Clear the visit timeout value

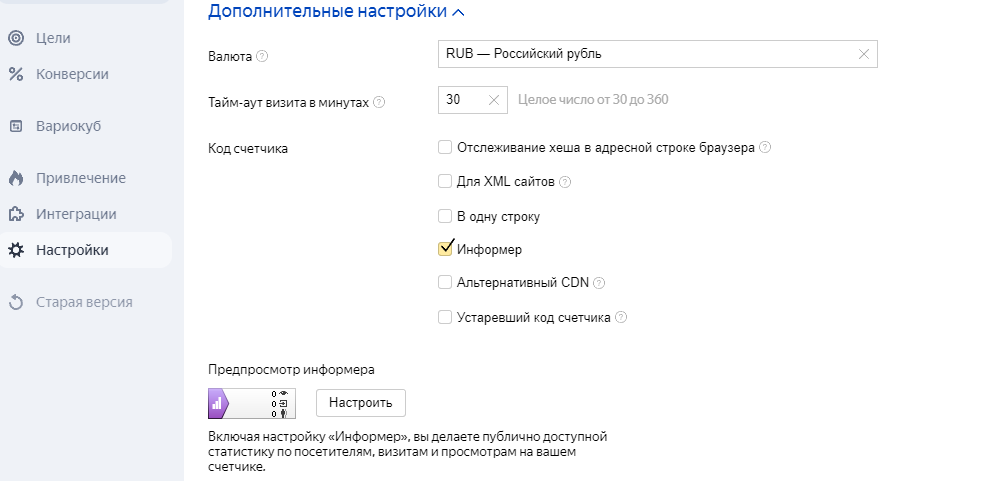pos(493,100)
